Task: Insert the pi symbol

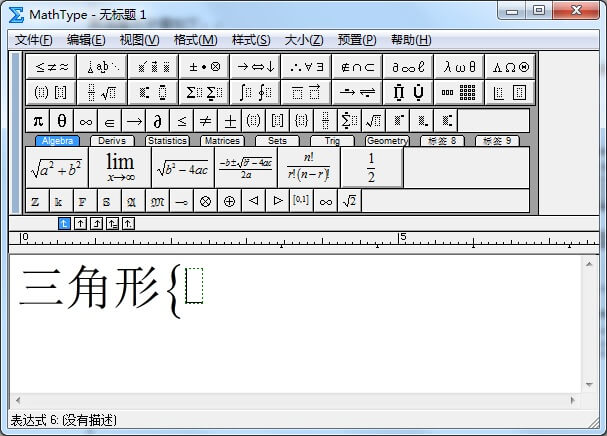Action: [38, 121]
